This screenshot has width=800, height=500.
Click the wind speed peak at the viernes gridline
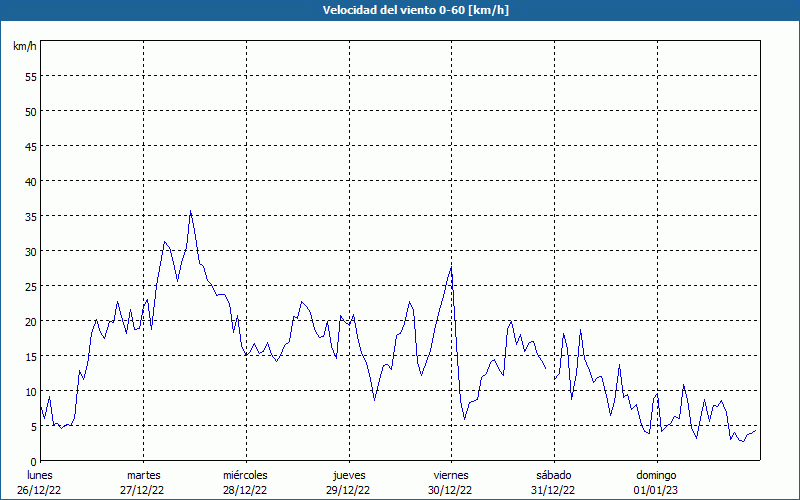[451, 267]
